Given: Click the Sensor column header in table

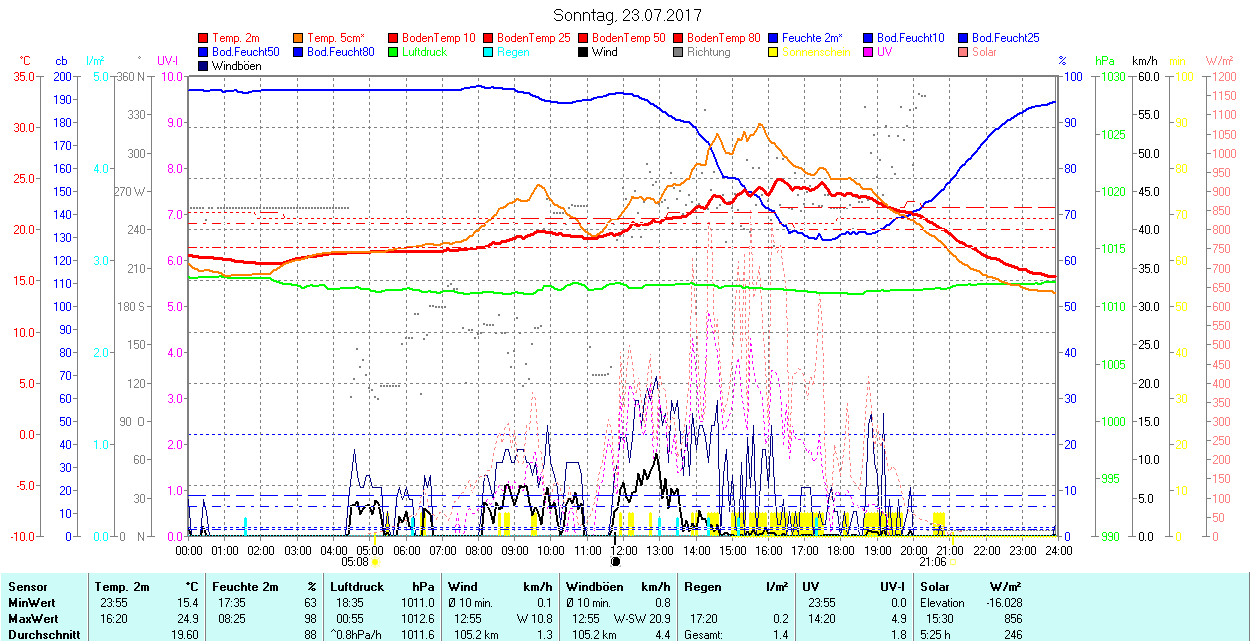Looking at the screenshot, I should (x=27, y=587).
